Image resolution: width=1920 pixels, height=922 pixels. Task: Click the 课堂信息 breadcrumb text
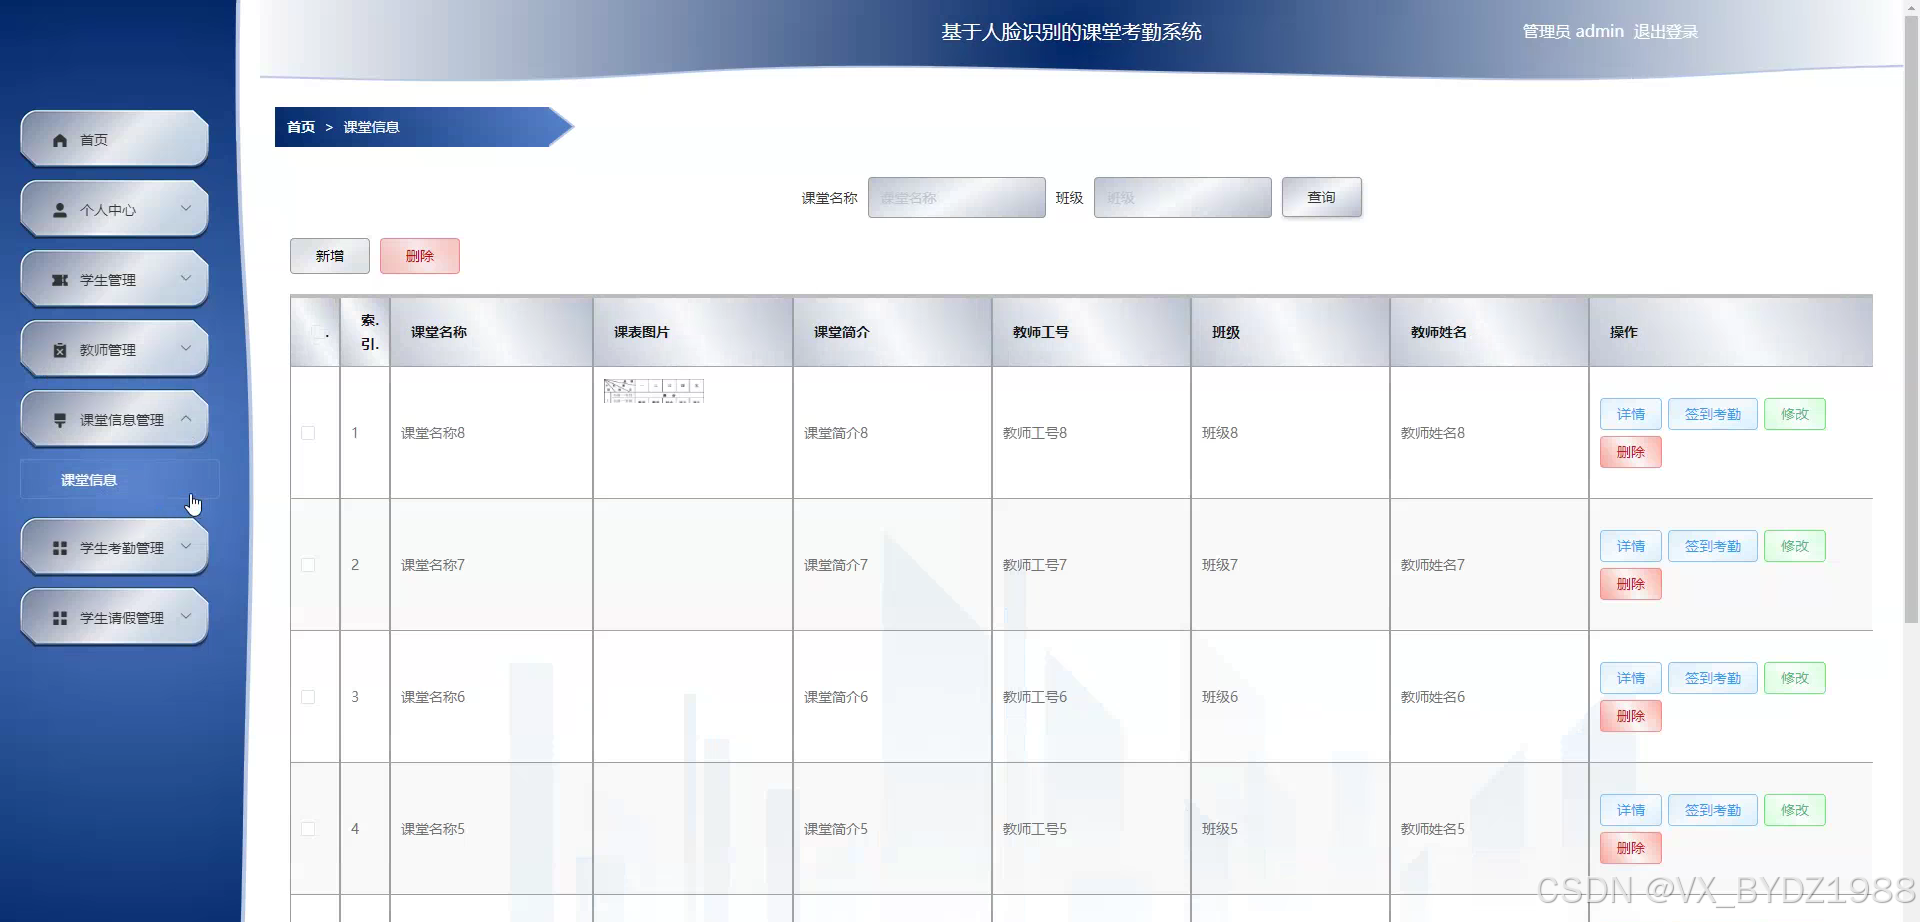pyautogui.click(x=371, y=127)
